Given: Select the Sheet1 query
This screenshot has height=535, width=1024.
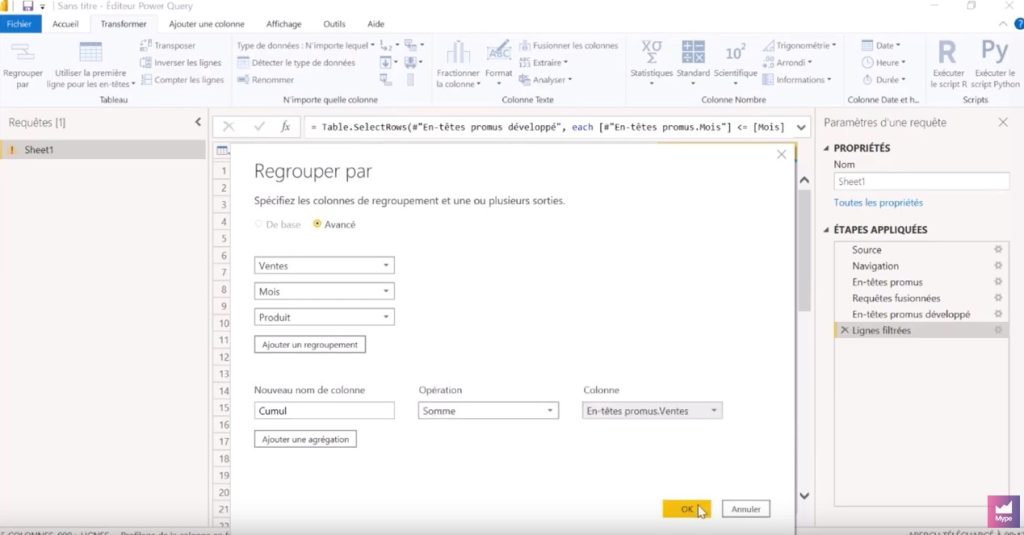Looking at the screenshot, I should pos(103,150).
